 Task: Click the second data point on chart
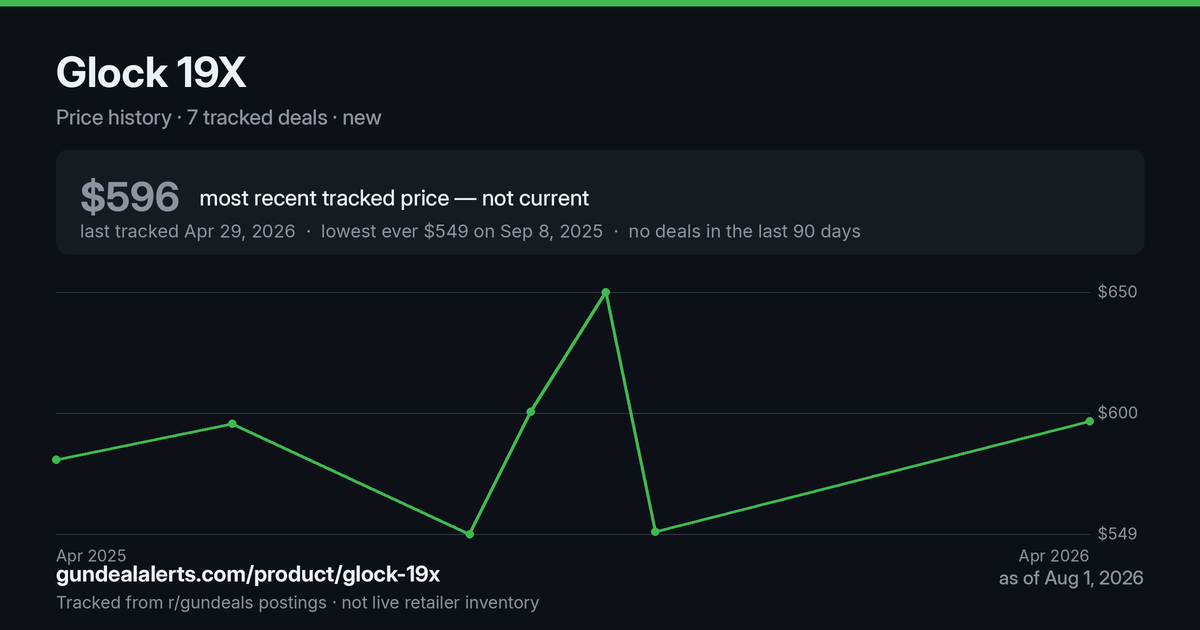point(232,424)
